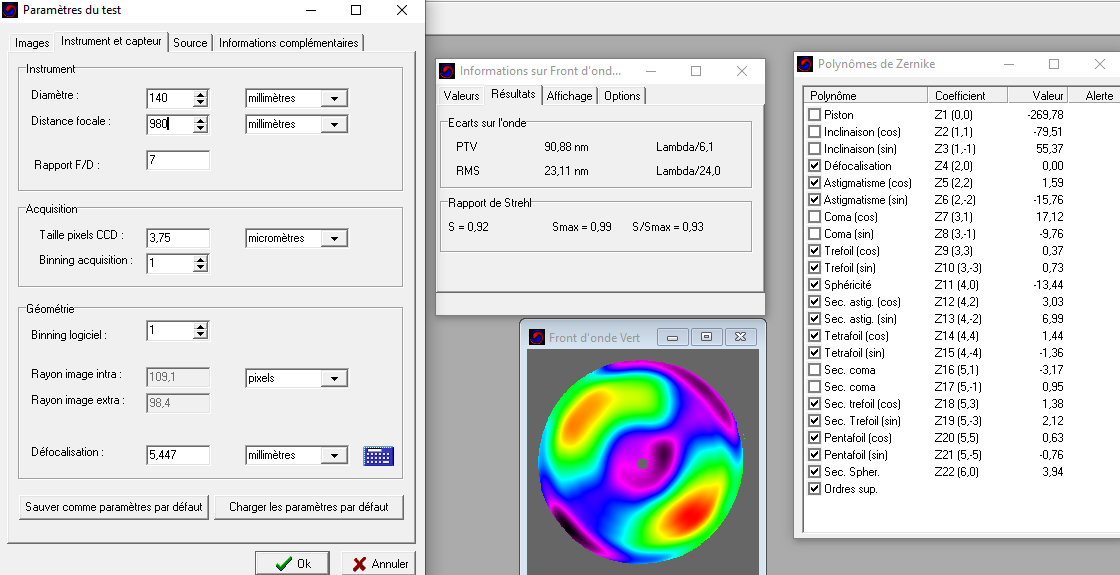Click the RMS Lambda/24,0 value
Image resolution: width=1120 pixels, height=575 pixels.
pos(688,171)
